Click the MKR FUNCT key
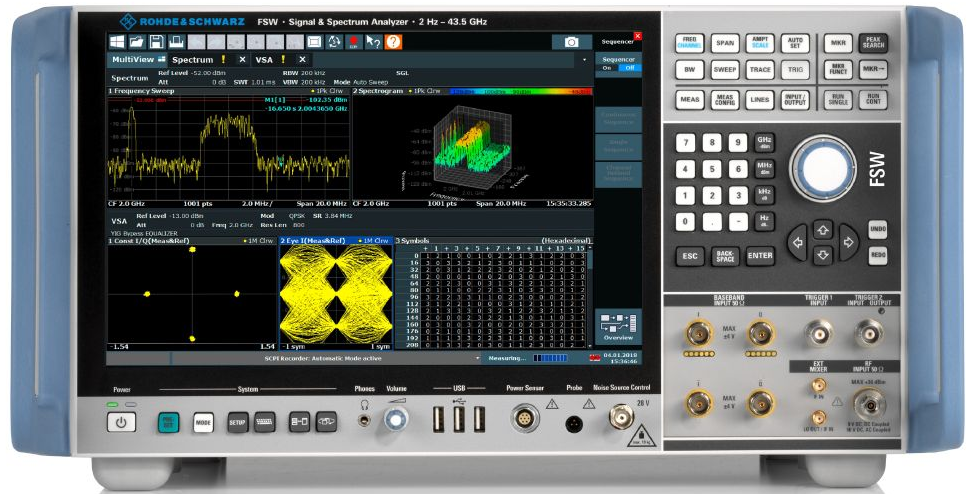Viewport: 973px width, 494px height. point(838,70)
